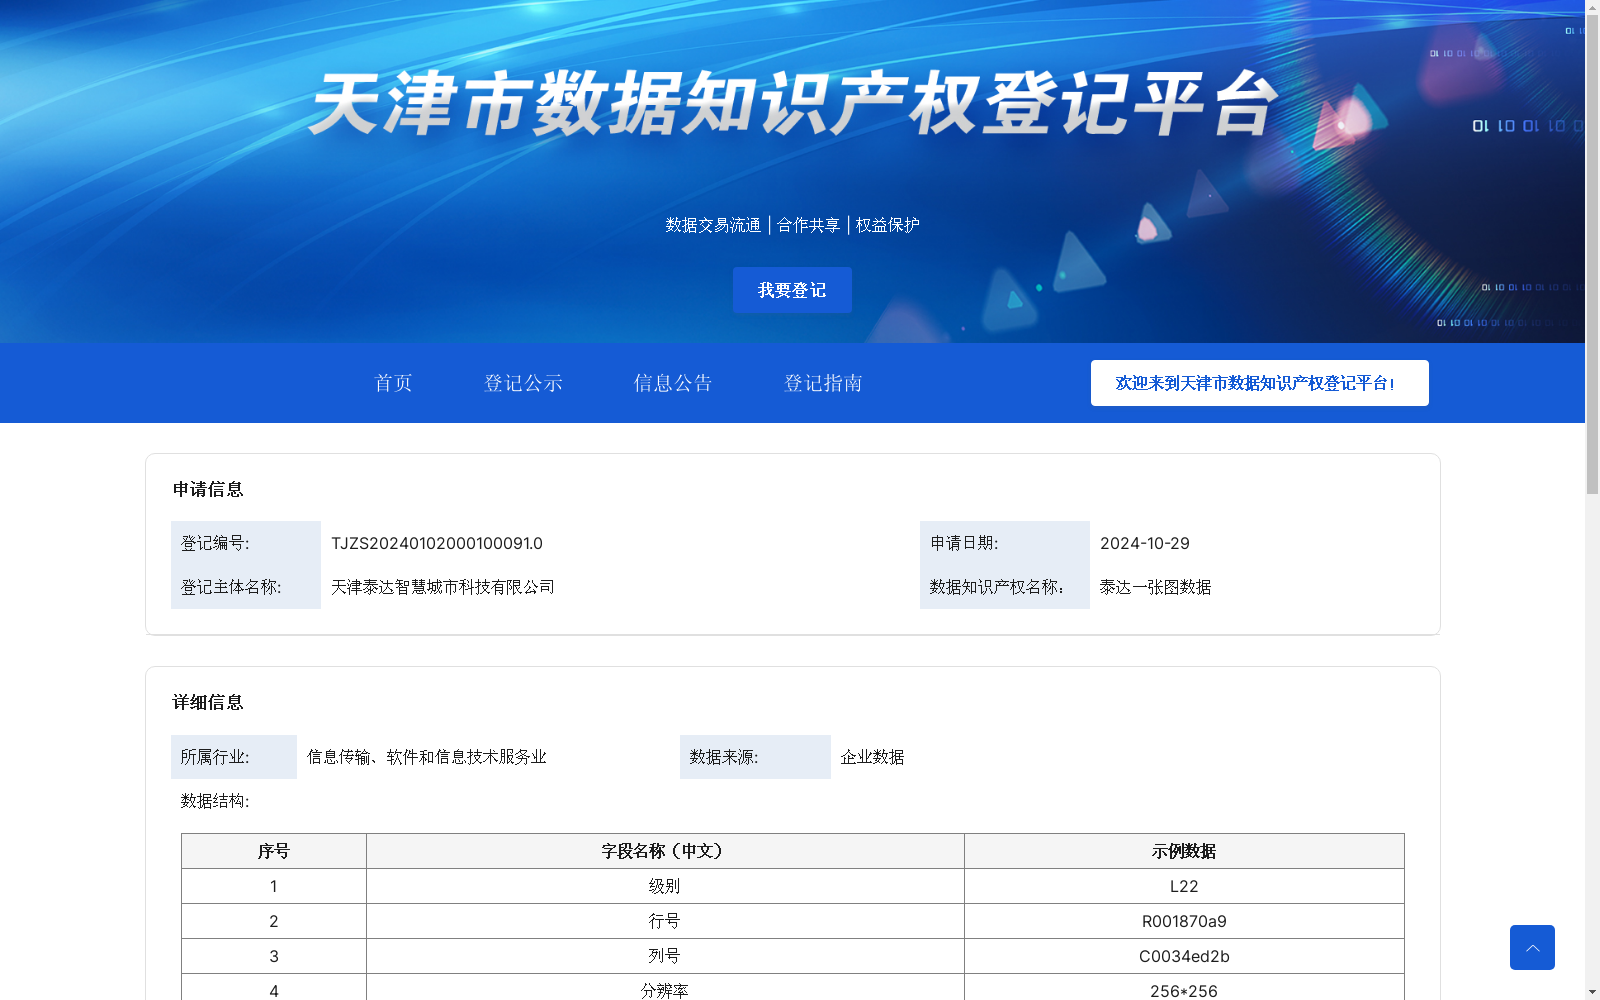
Task: Click the 字段名称（中文） column header
Action: tap(665, 851)
